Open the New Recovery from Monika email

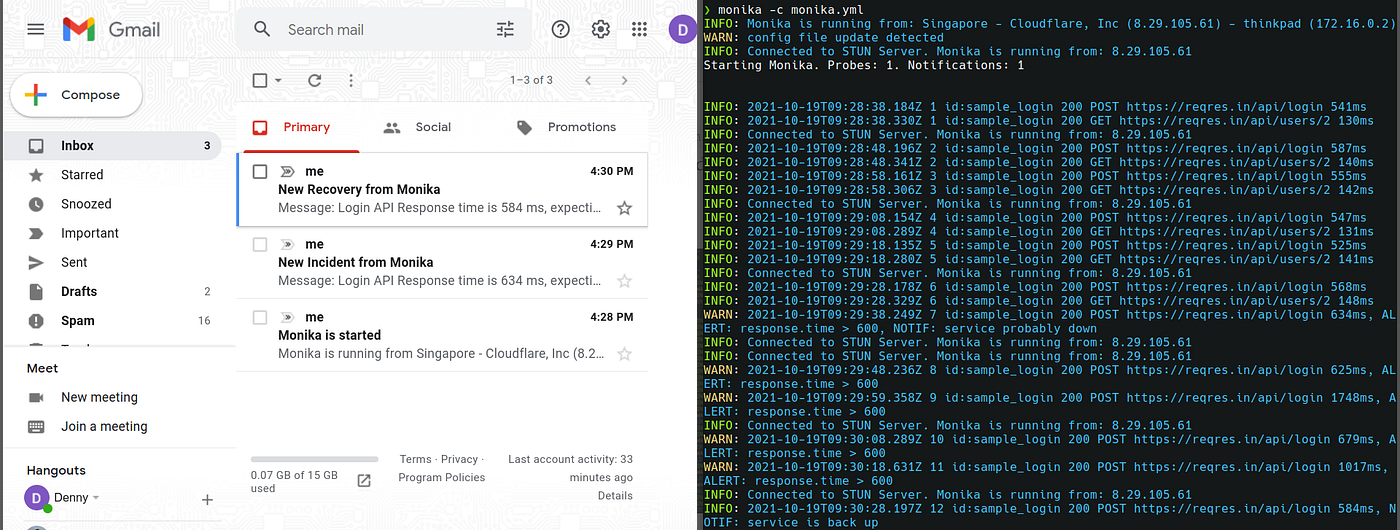coord(442,189)
